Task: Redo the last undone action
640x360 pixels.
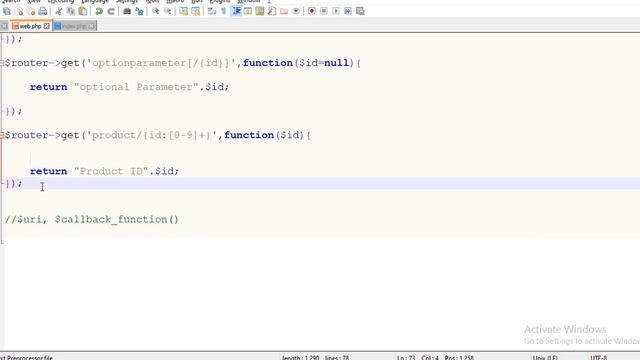Action: pos(111,11)
